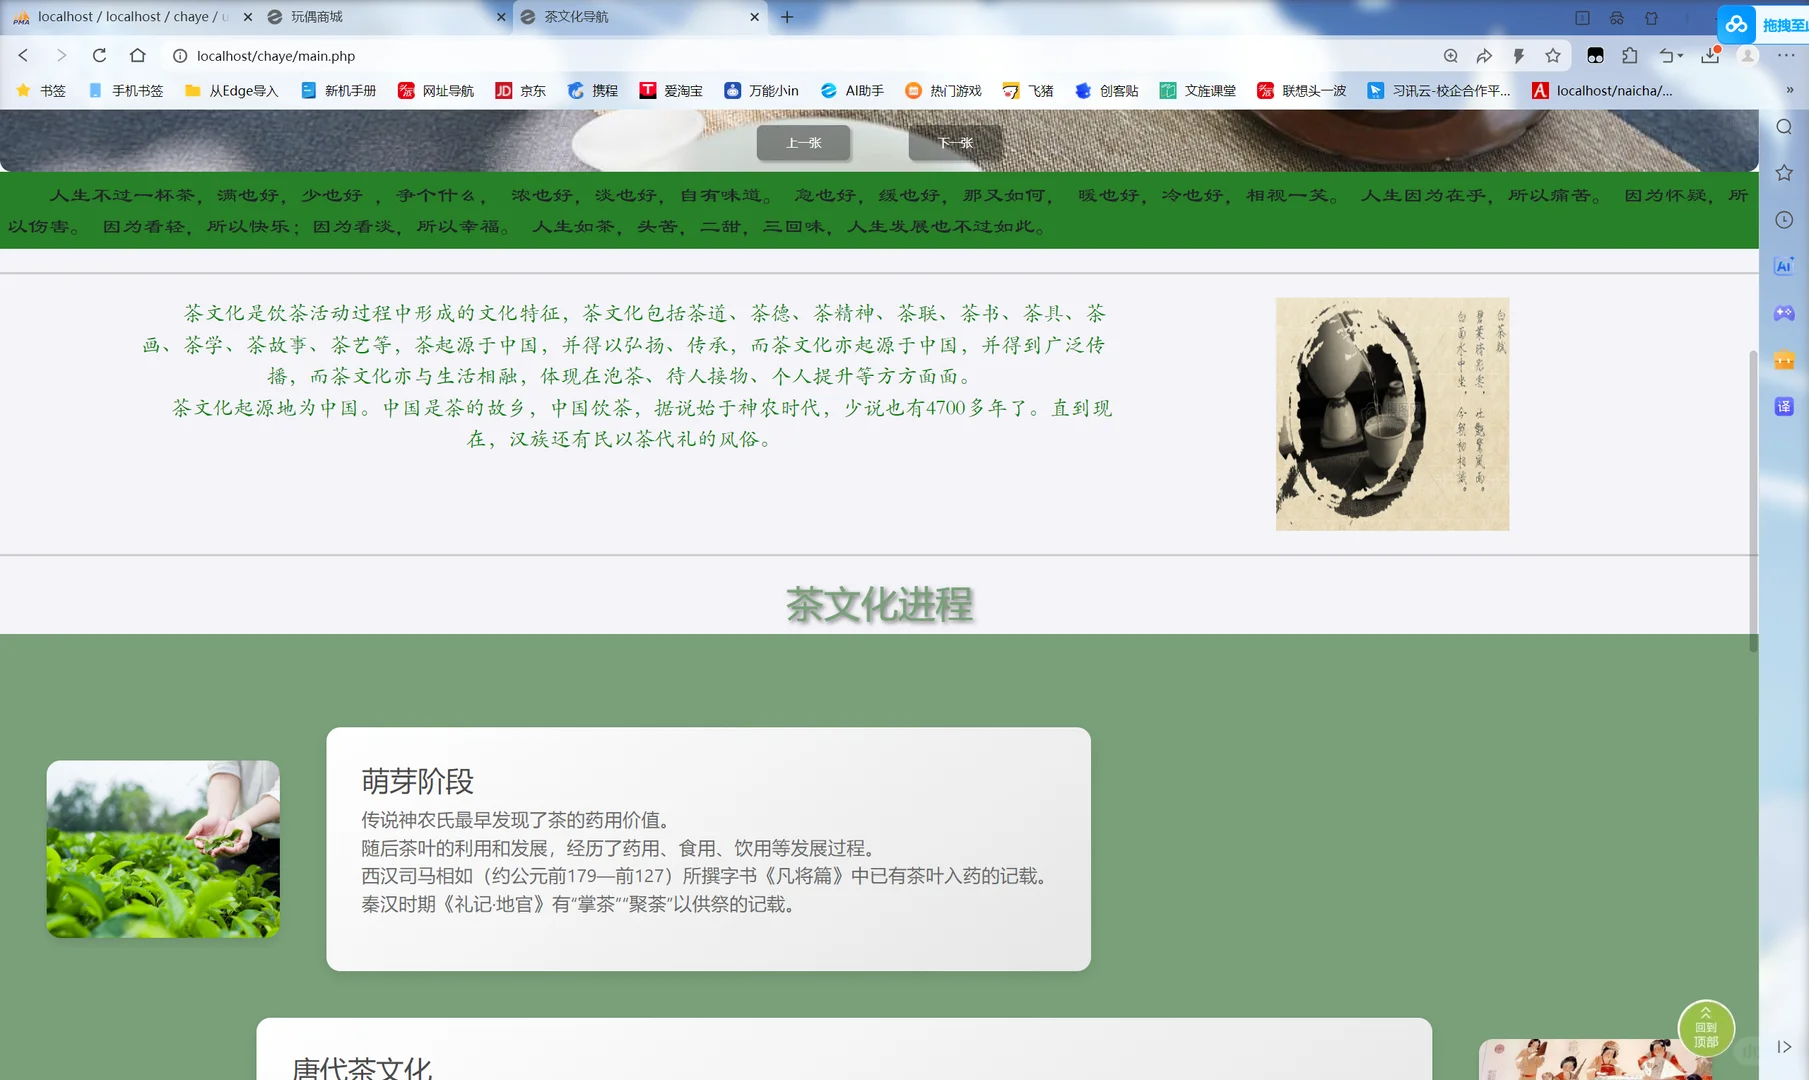
Task: Open the Downloads icon with red notification dot
Action: pos(1710,56)
